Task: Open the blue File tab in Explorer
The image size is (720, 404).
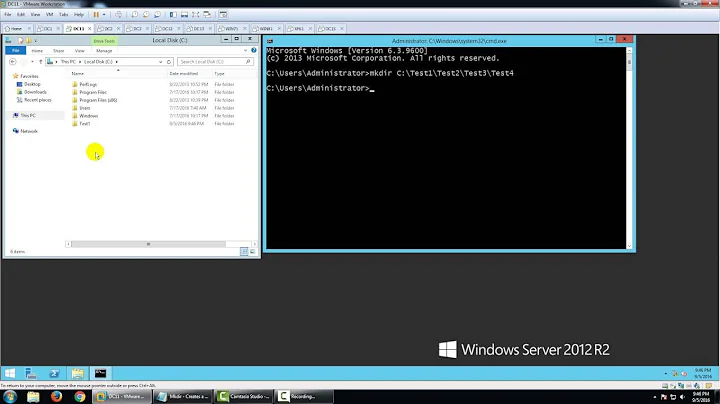Action: tap(16, 50)
